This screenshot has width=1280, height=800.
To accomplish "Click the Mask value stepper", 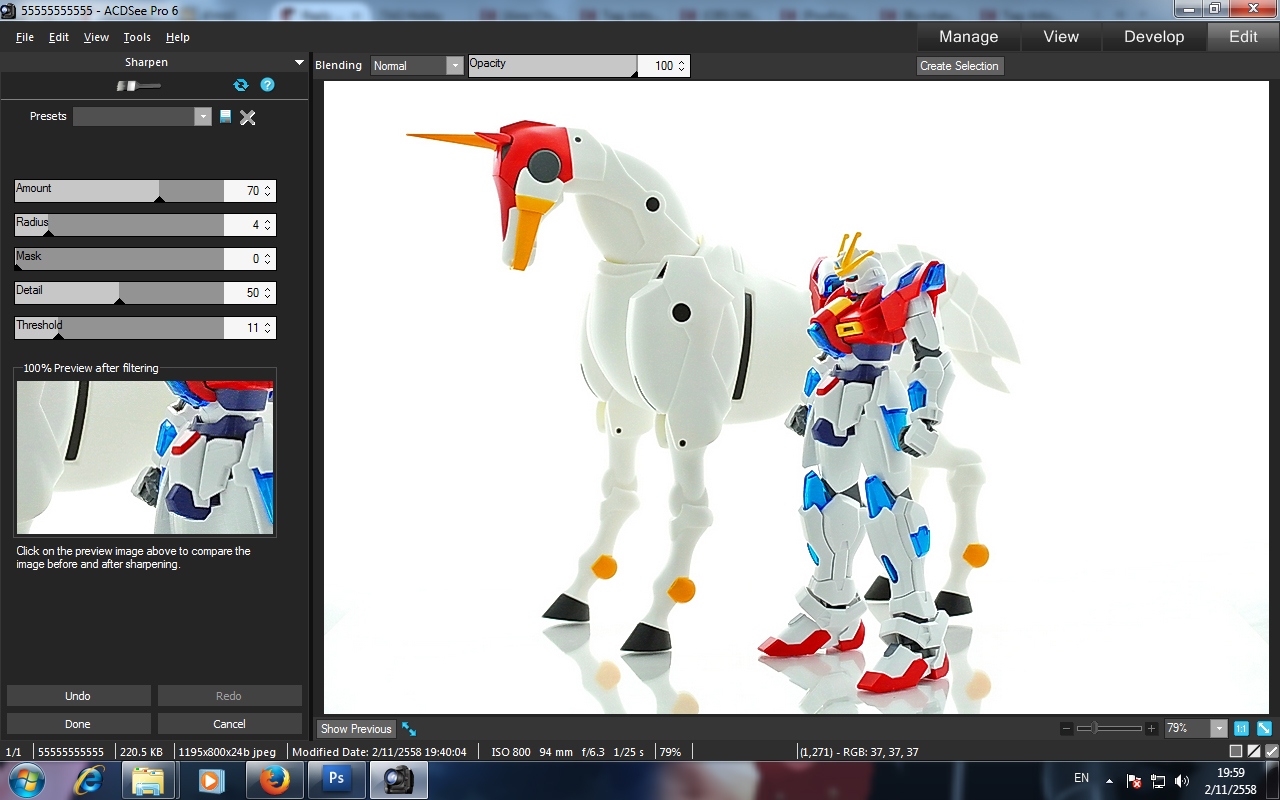I will tap(267, 259).
